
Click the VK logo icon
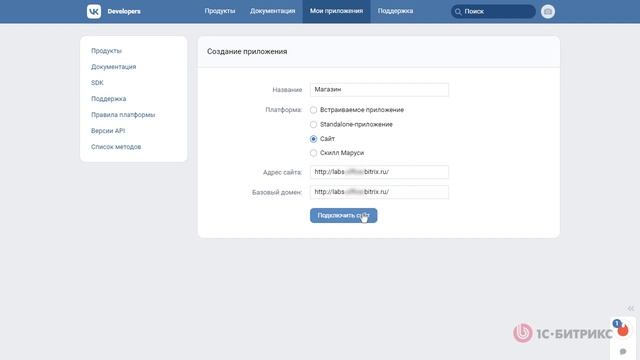click(94, 11)
